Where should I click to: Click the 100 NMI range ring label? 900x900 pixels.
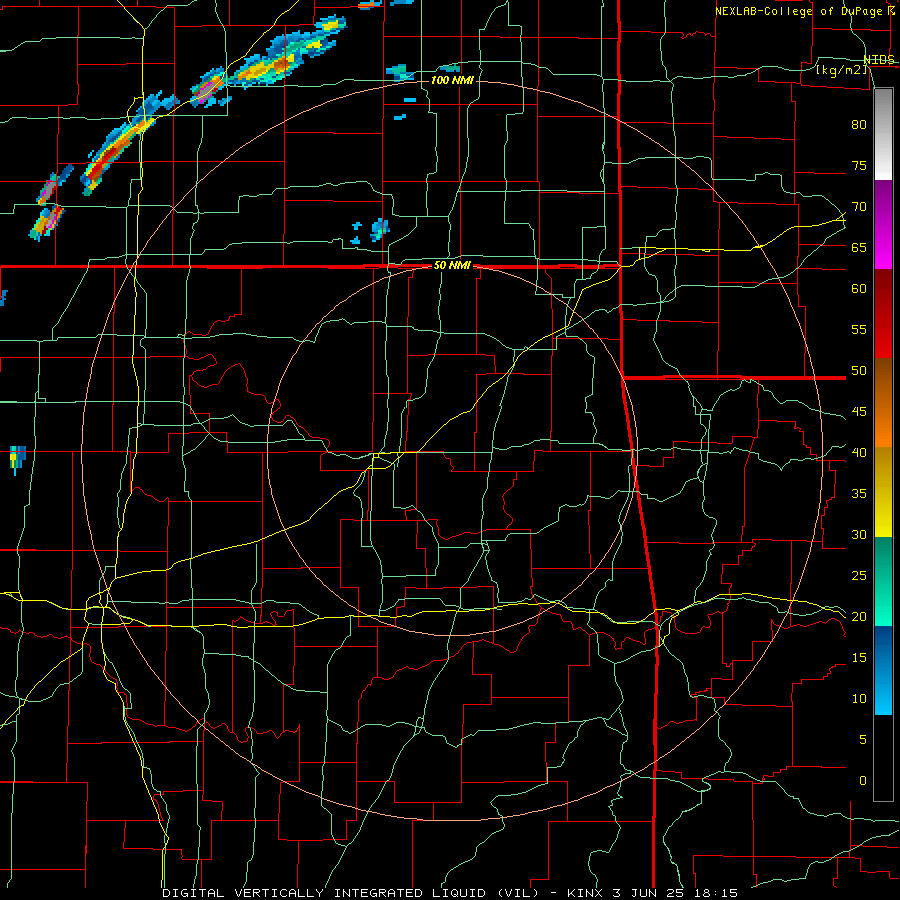pos(452,80)
